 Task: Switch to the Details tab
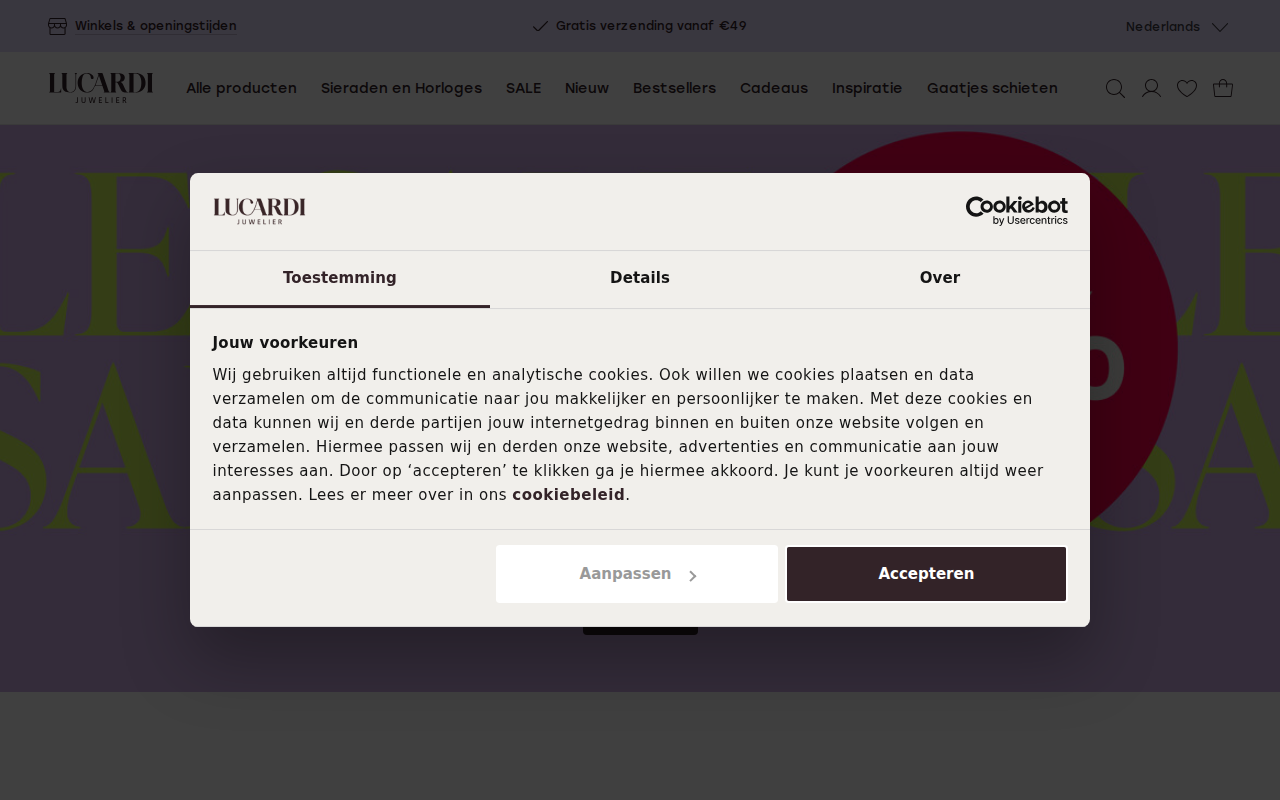pyautogui.click(x=640, y=278)
